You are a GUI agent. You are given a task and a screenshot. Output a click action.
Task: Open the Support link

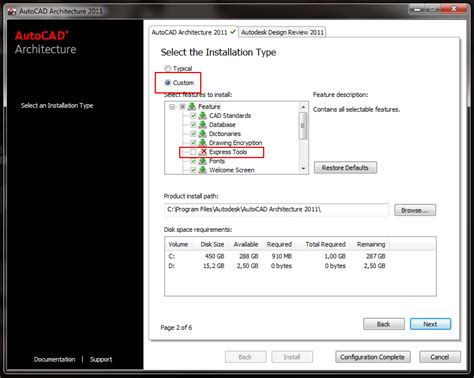(101, 359)
